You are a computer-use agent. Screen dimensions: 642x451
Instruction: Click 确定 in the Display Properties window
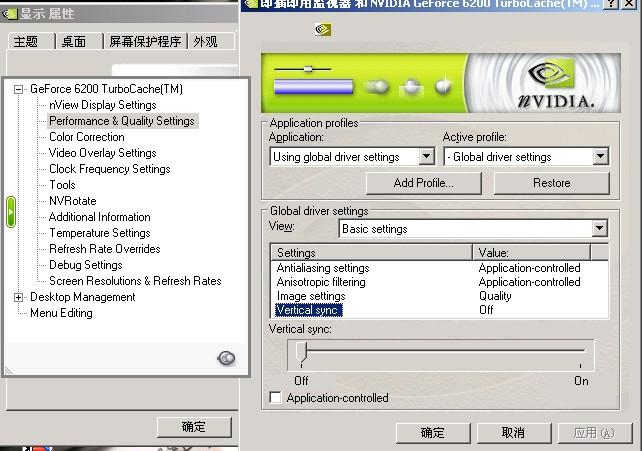point(194,427)
